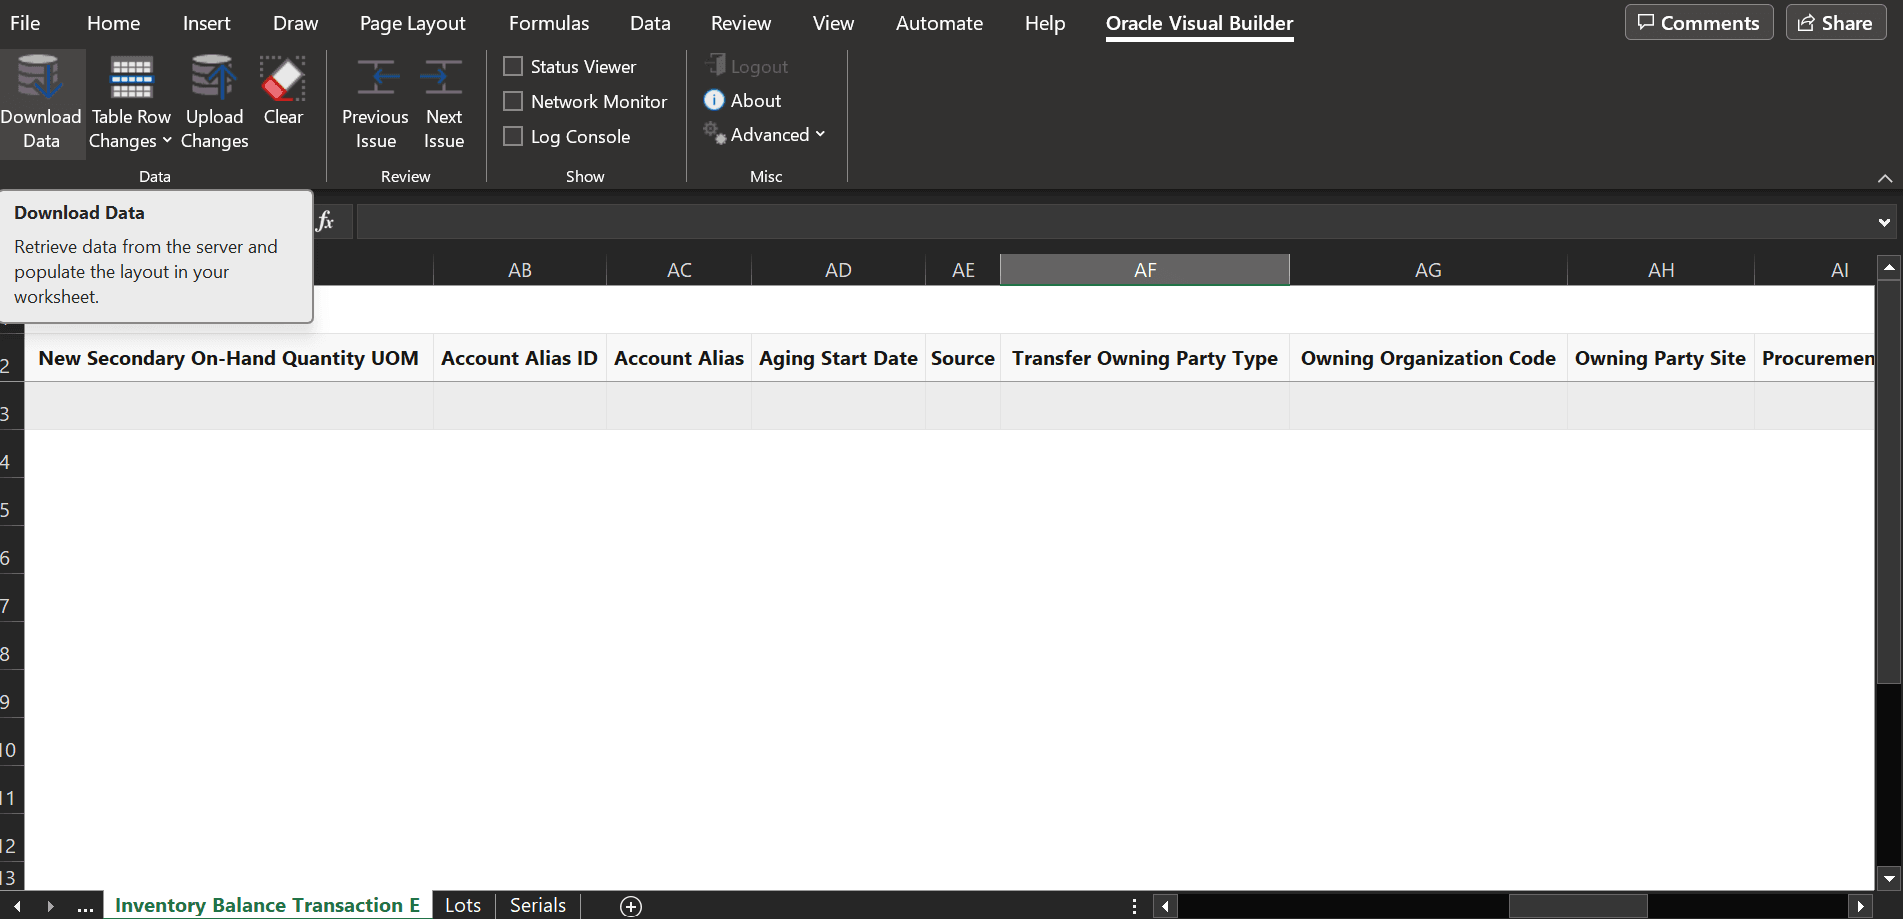This screenshot has height=919, width=1903.
Task: Click into the formula bar input
Action: coord(1114,221)
